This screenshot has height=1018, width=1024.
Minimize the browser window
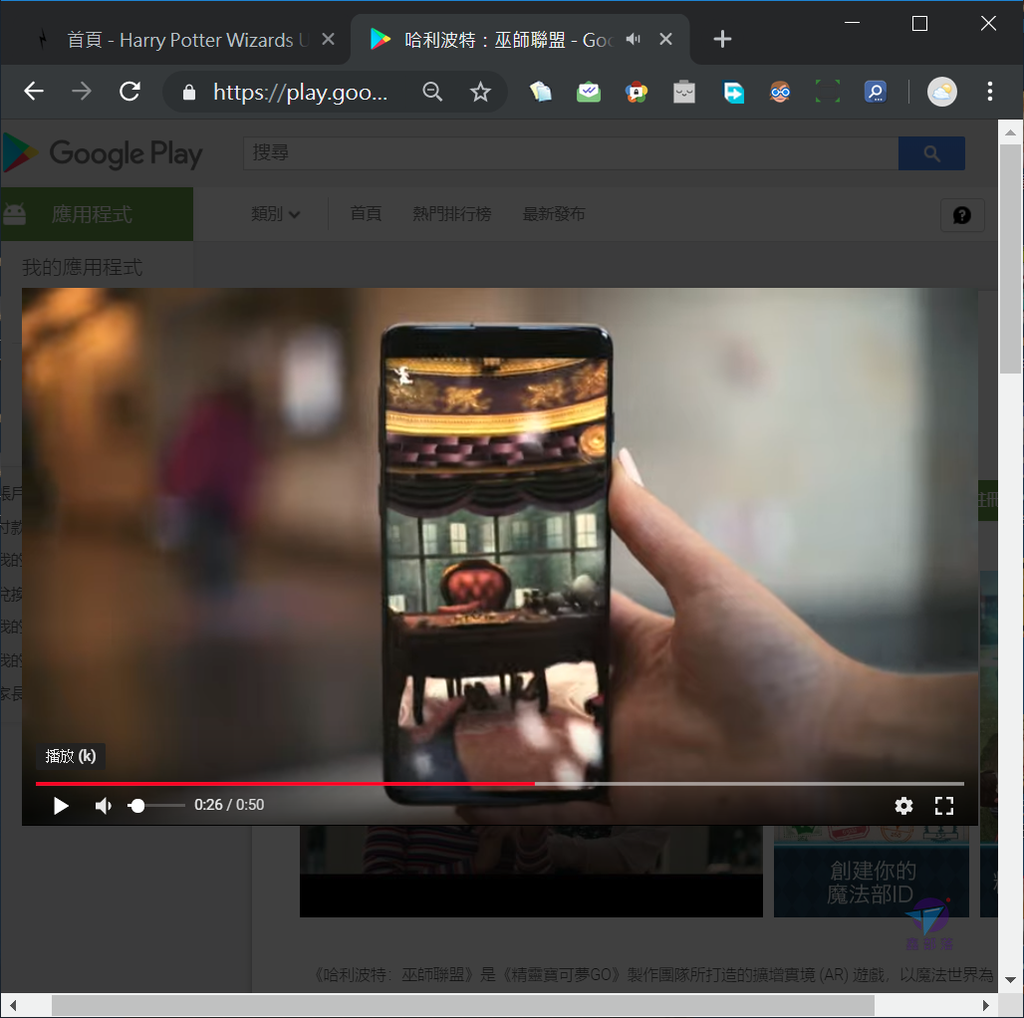click(852, 23)
